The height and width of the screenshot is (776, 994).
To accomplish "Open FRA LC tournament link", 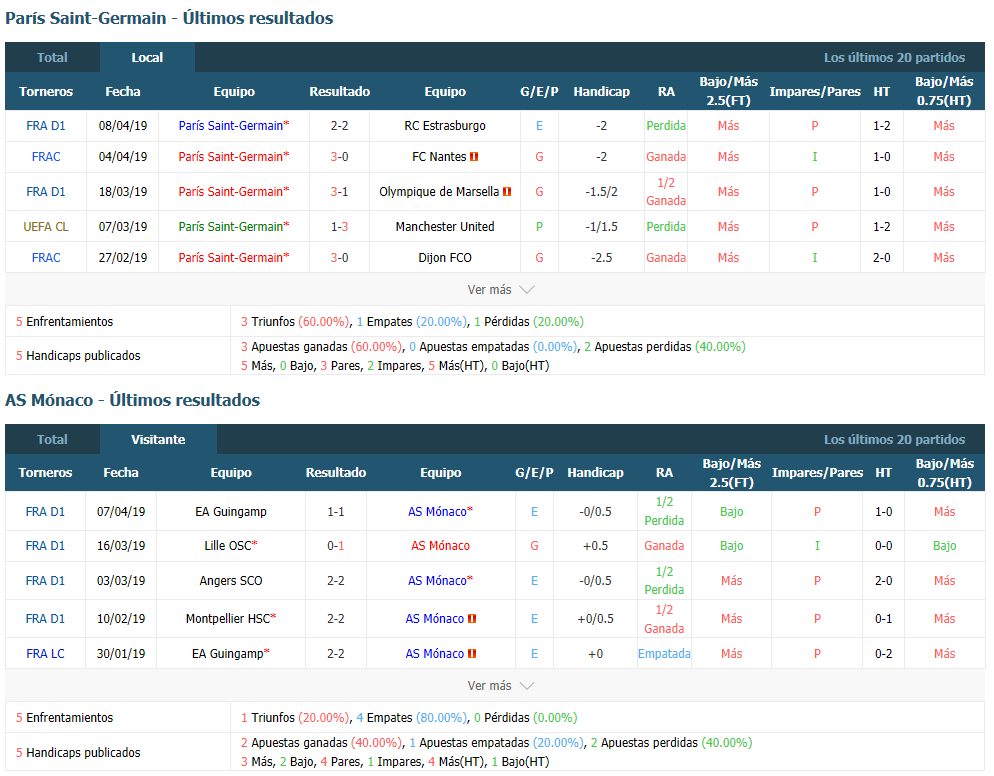I will pos(45,654).
